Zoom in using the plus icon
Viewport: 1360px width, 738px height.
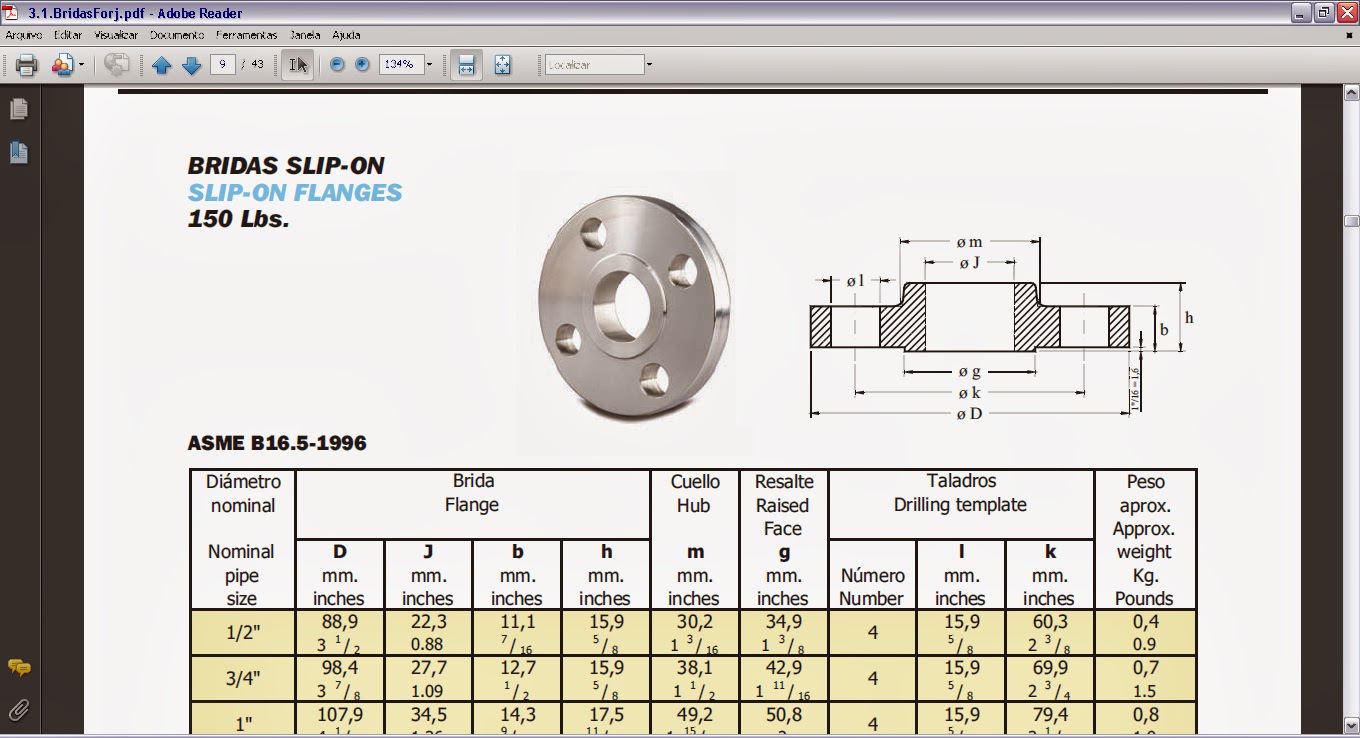360,64
